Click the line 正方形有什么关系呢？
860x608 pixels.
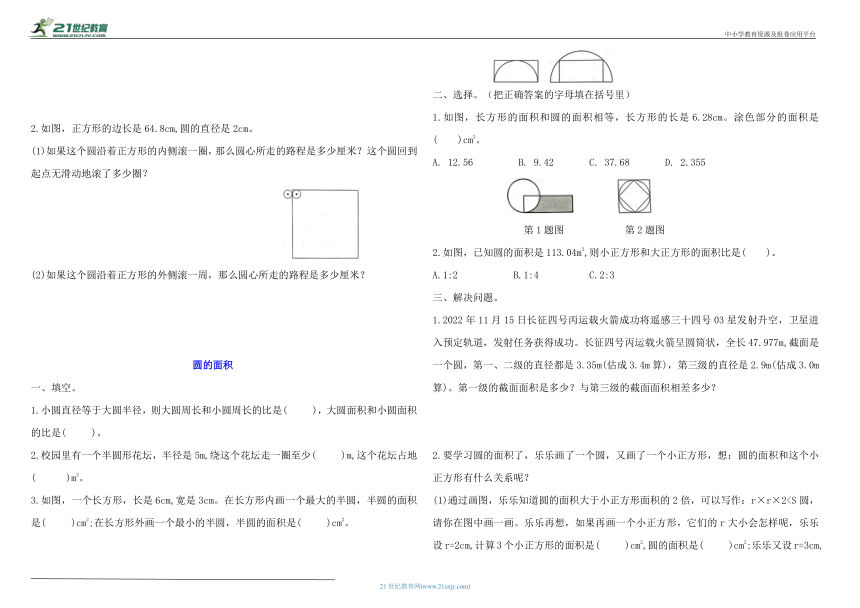point(482,478)
